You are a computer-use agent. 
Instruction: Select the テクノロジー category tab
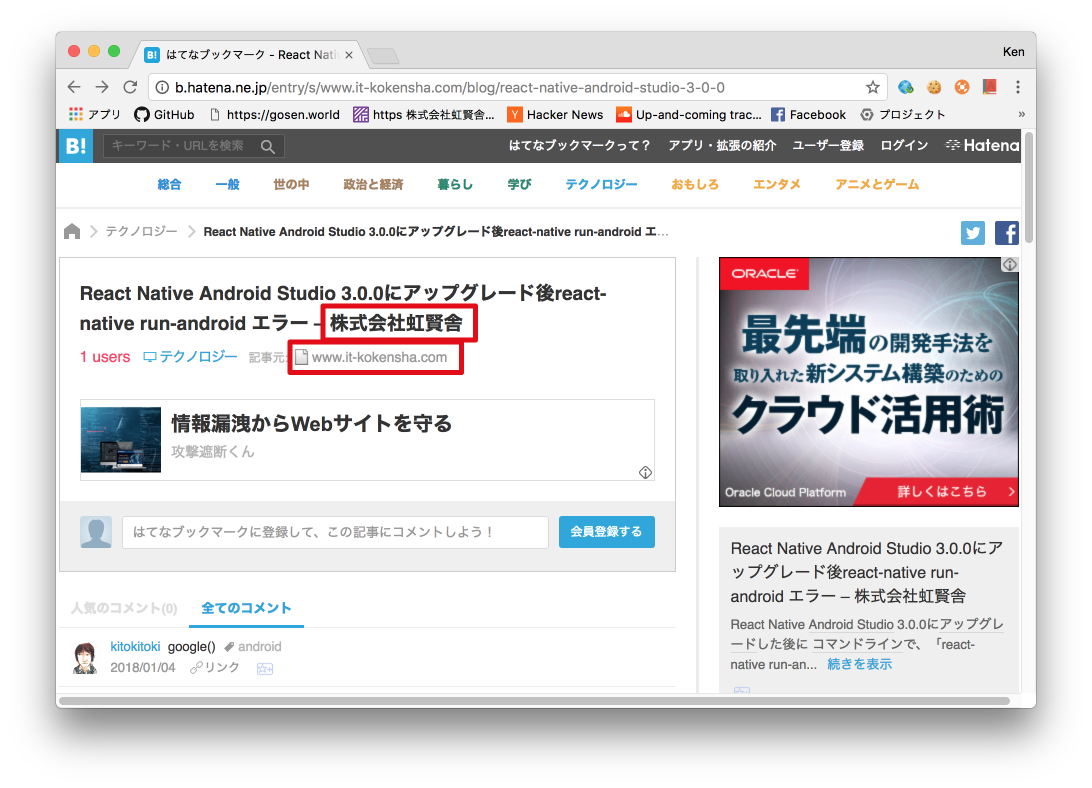(601, 184)
